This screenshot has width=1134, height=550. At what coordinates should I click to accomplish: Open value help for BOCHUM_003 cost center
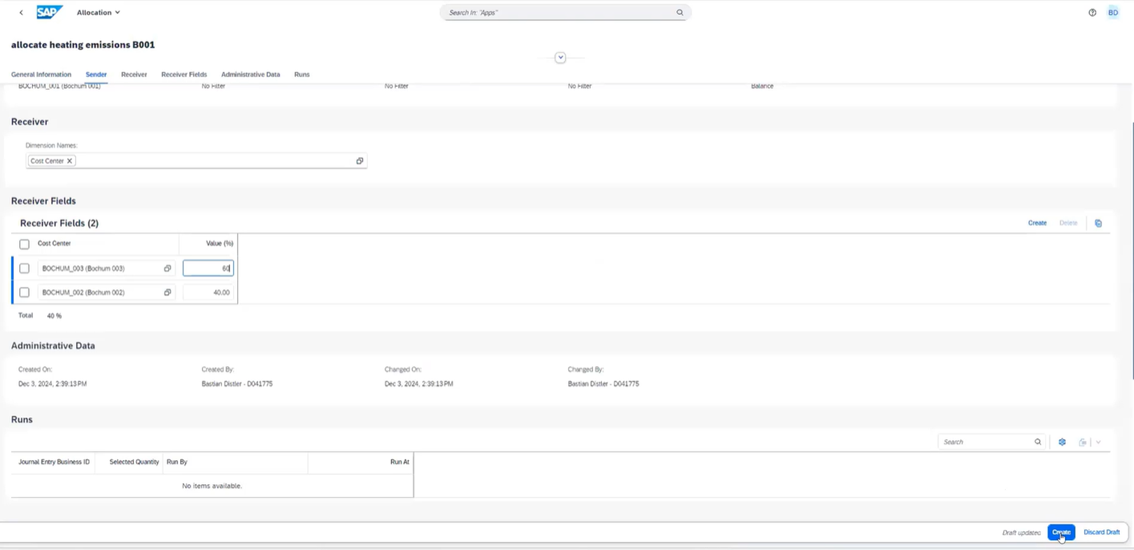tap(167, 269)
